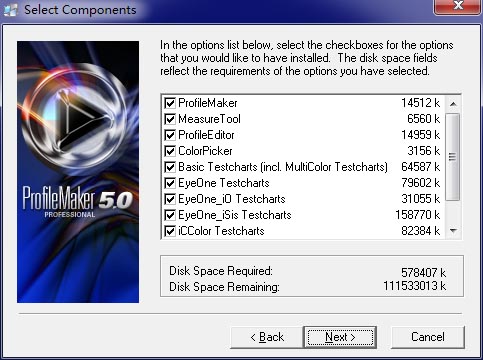Select the 'MeasureTool' list label

[x=209, y=119]
